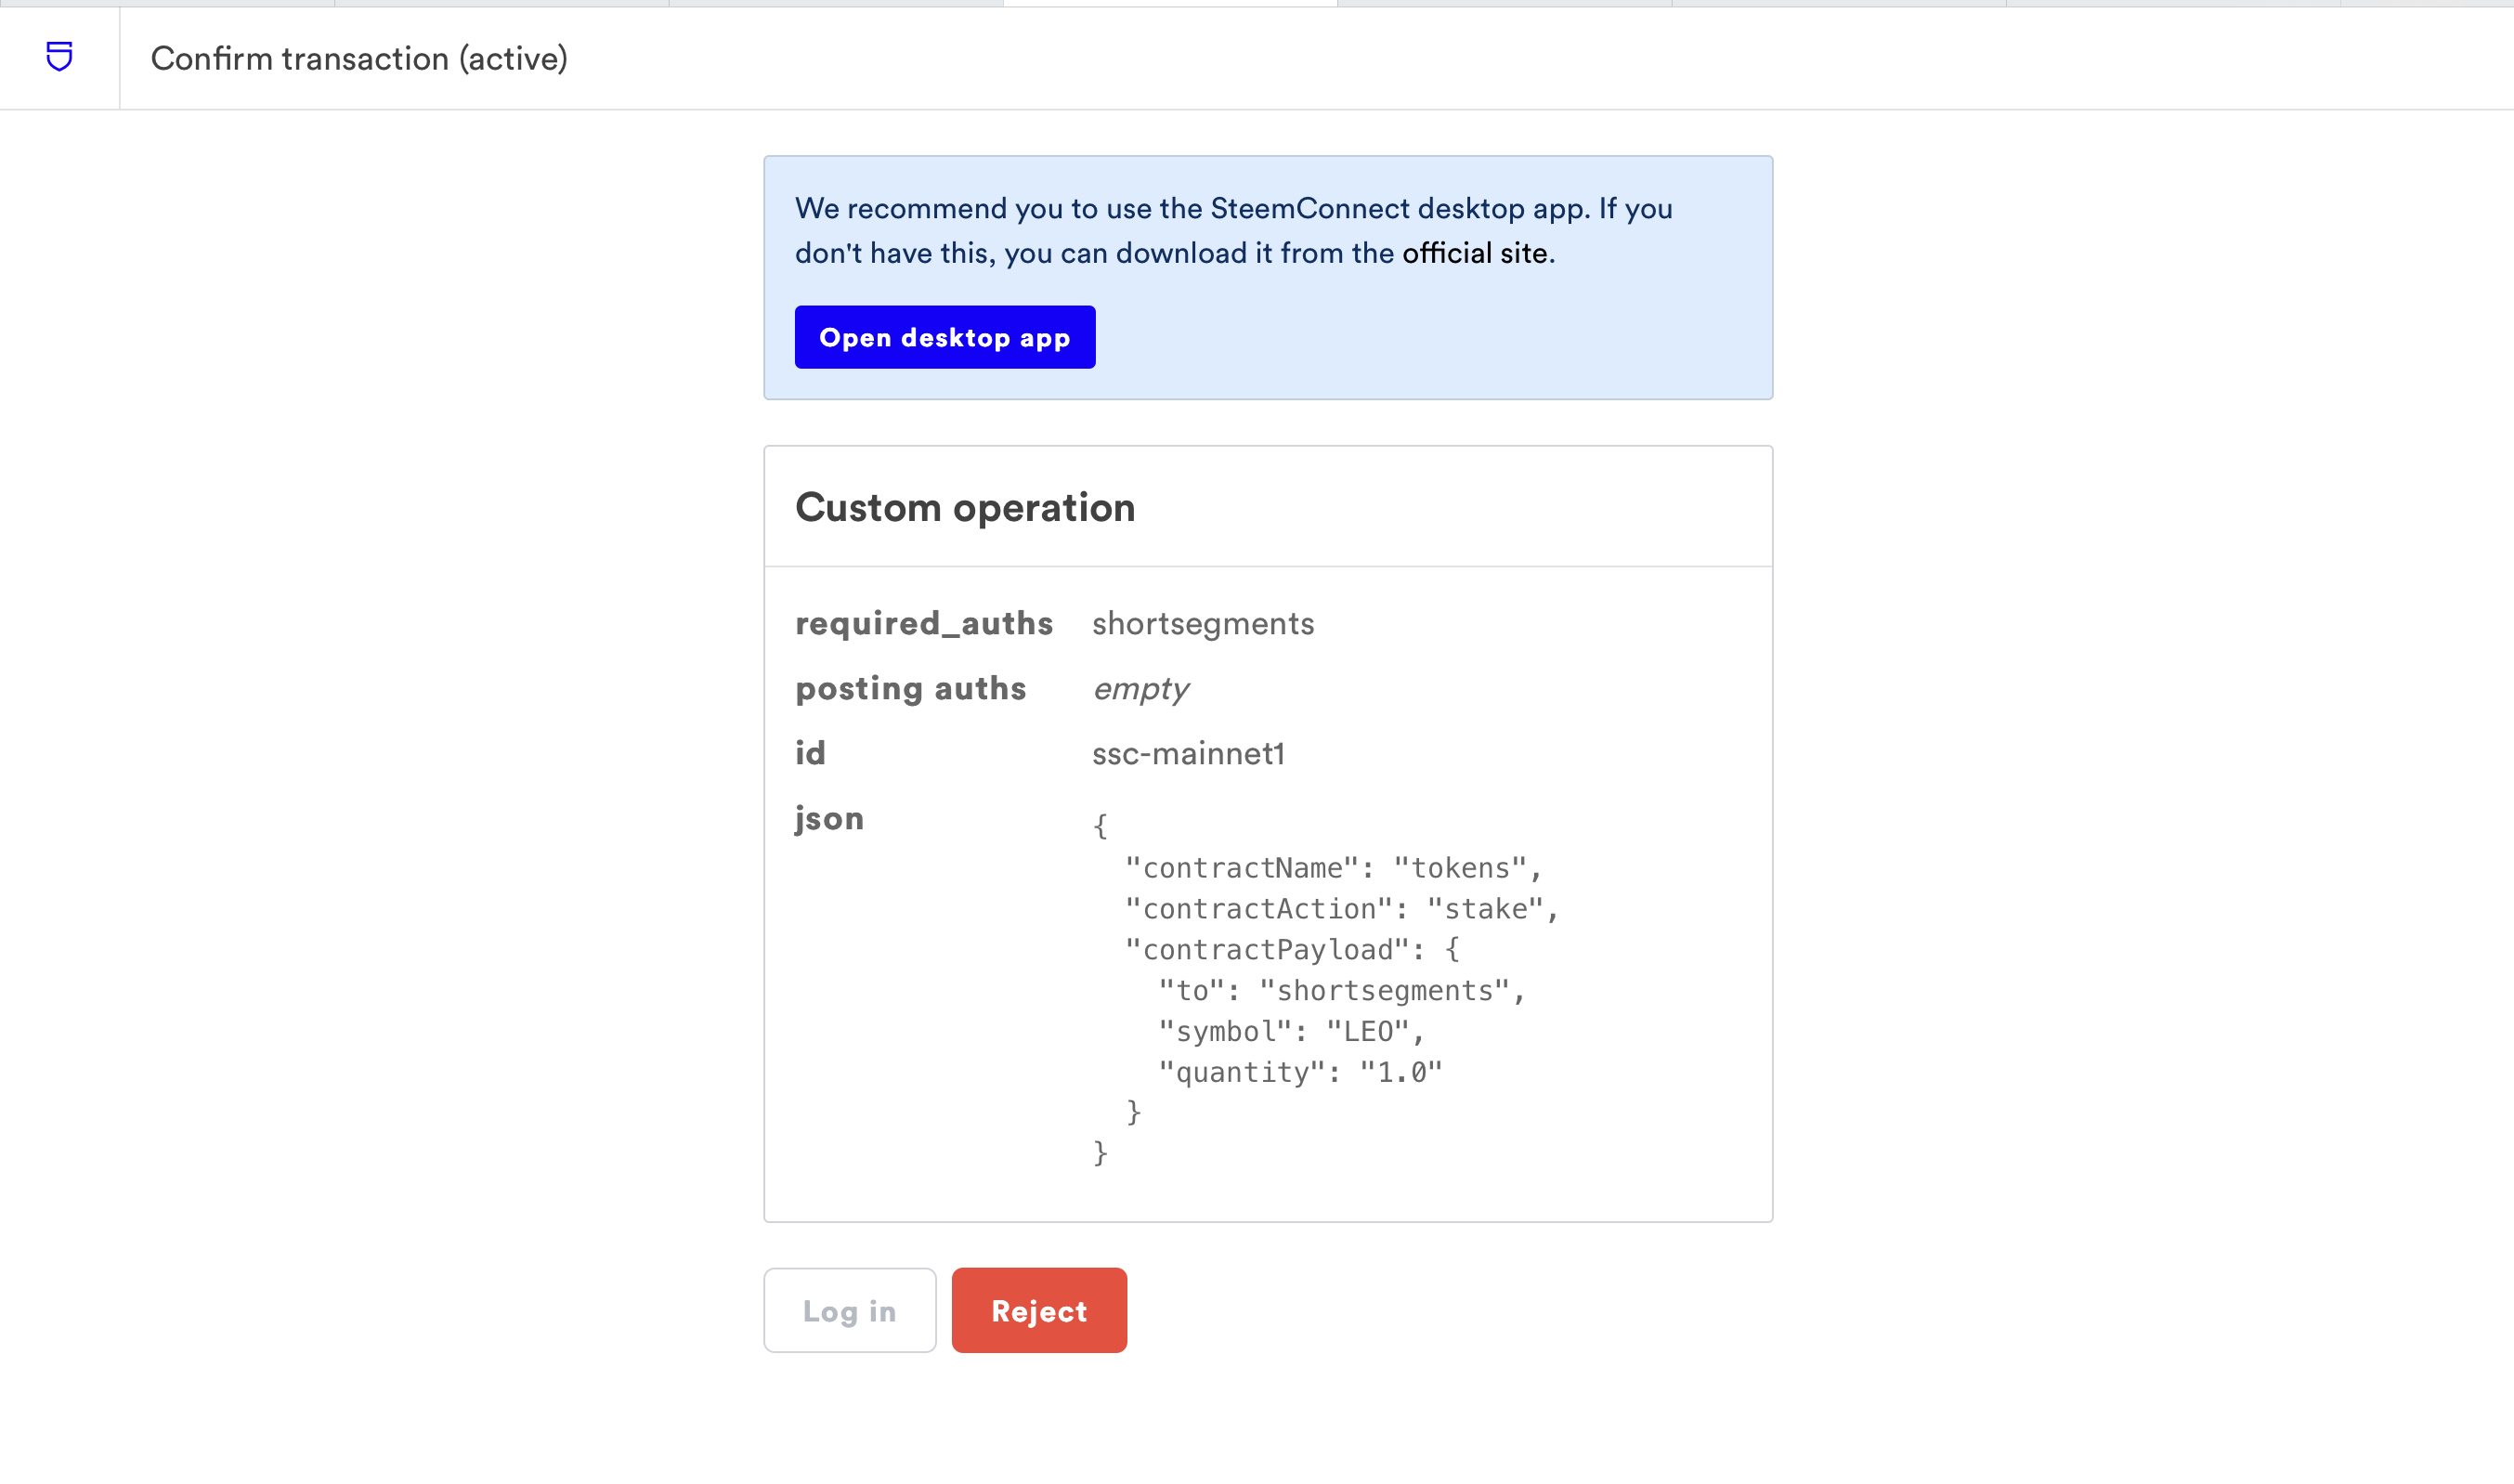The image size is (2514, 1484).
Task: Select the "contractName": "tokens" line
Action: point(1334,867)
